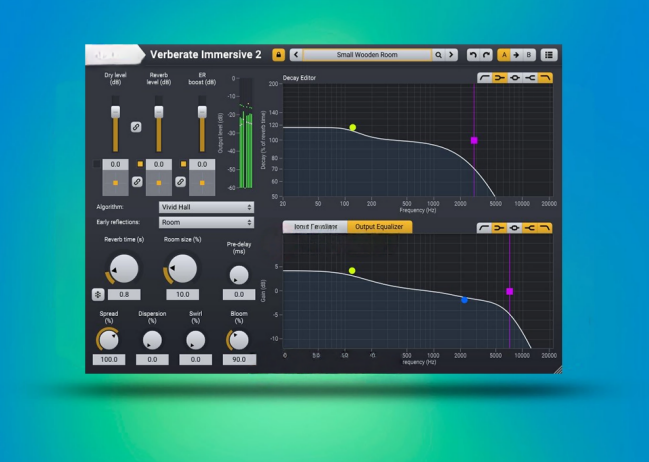The image size is (649, 462).
Task: Click the ER boost panner pad
Action: click(202, 183)
